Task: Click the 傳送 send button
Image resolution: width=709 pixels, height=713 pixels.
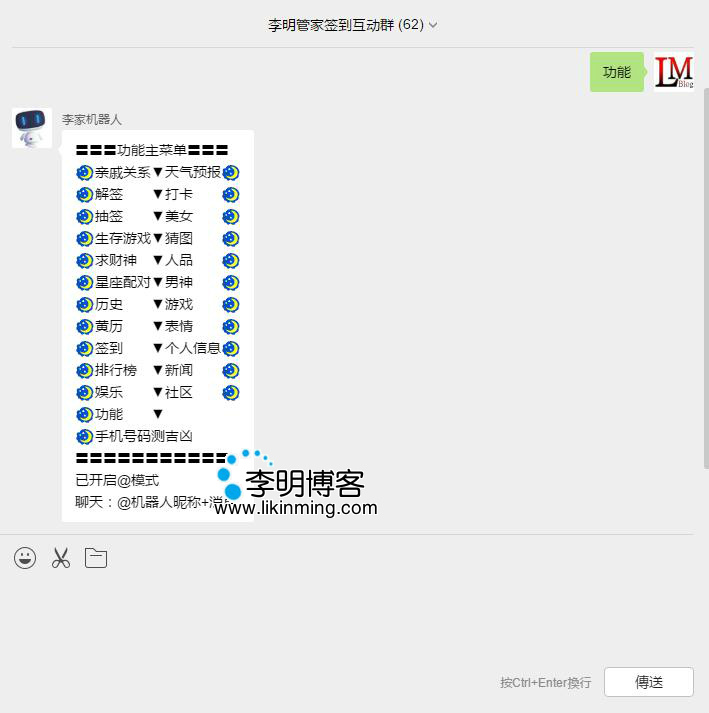Action: pos(648,682)
